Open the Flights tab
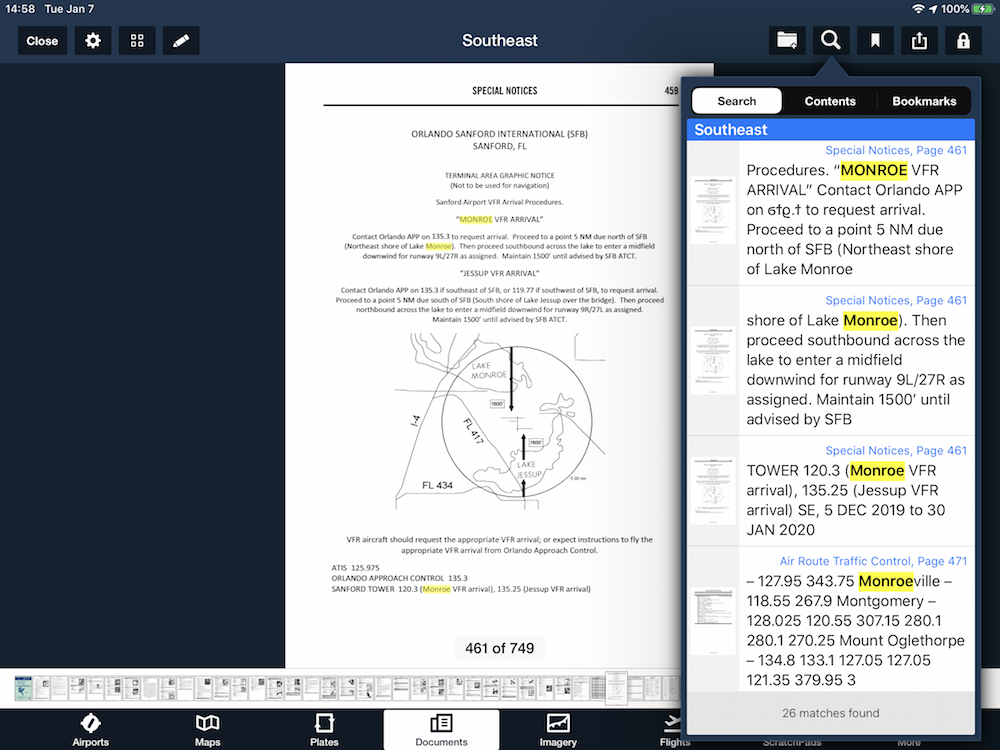1000x750 pixels. click(675, 730)
